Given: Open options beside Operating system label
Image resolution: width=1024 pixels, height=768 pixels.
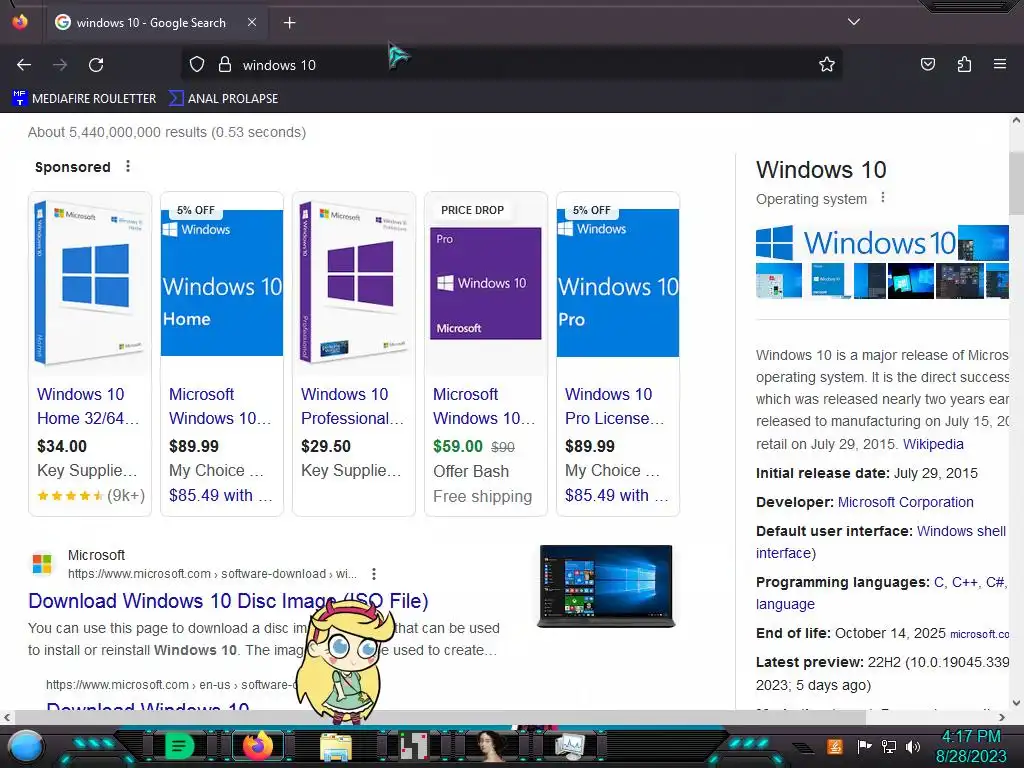Looking at the screenshot, I should [x=883, y=197].
